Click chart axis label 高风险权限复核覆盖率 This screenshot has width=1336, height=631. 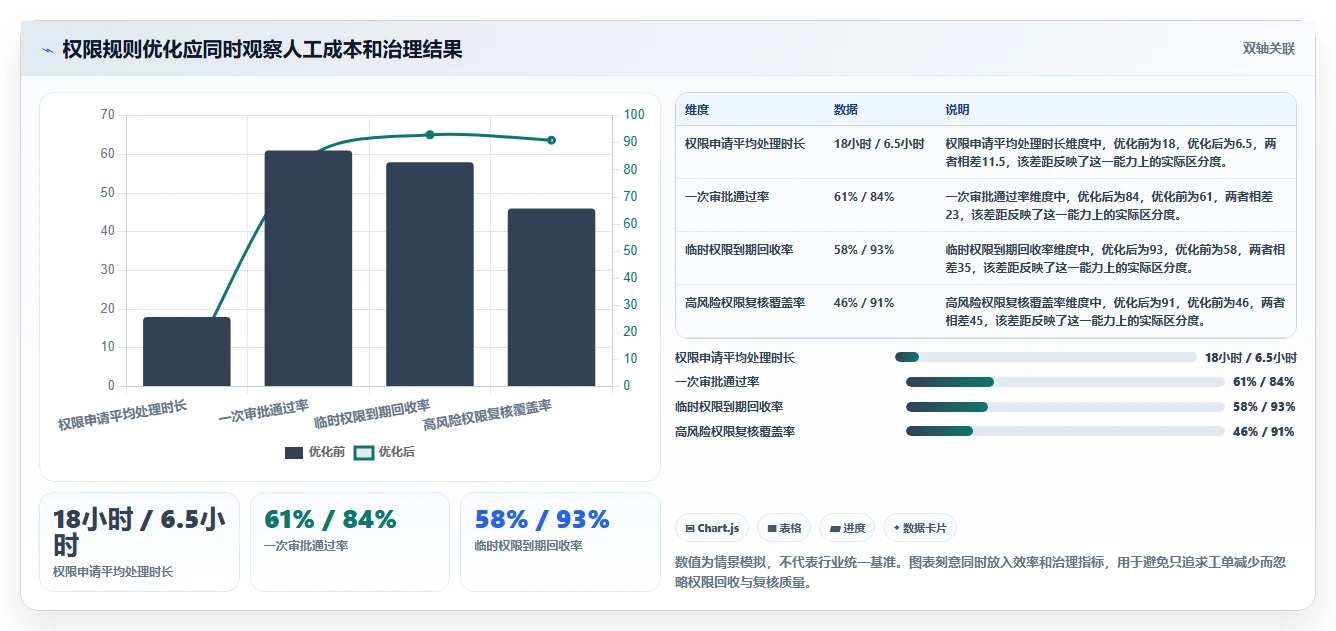(x=488, y=415)
